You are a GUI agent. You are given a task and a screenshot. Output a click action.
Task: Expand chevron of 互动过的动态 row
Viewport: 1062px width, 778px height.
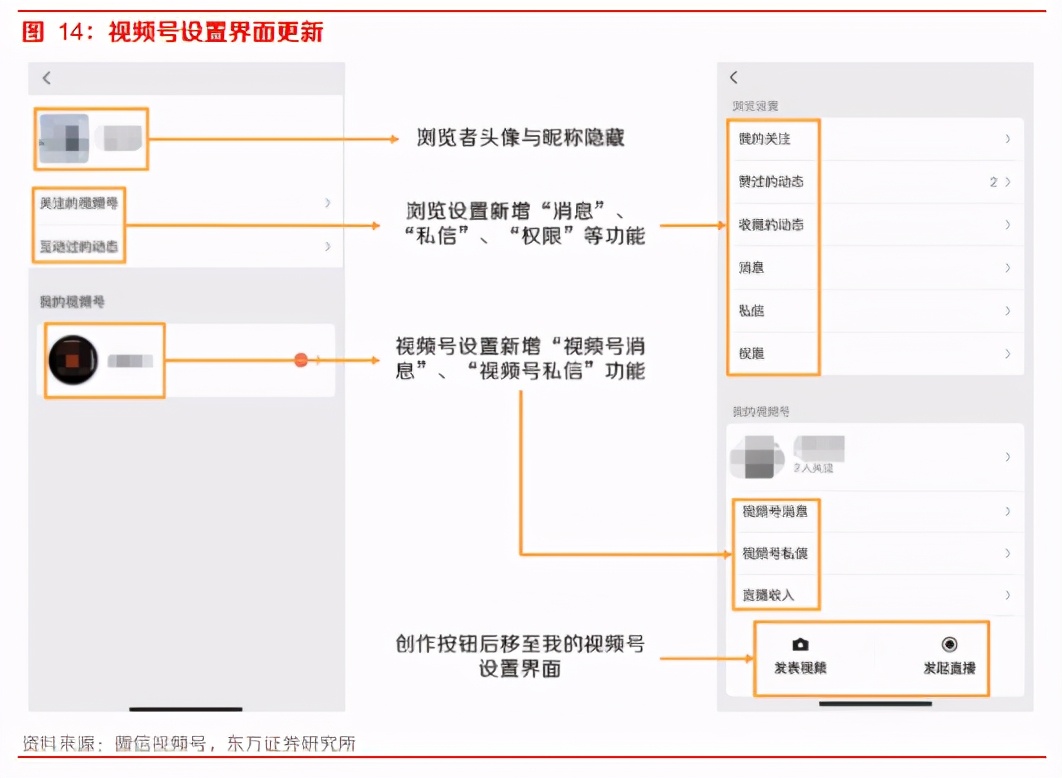click(328, 246)
